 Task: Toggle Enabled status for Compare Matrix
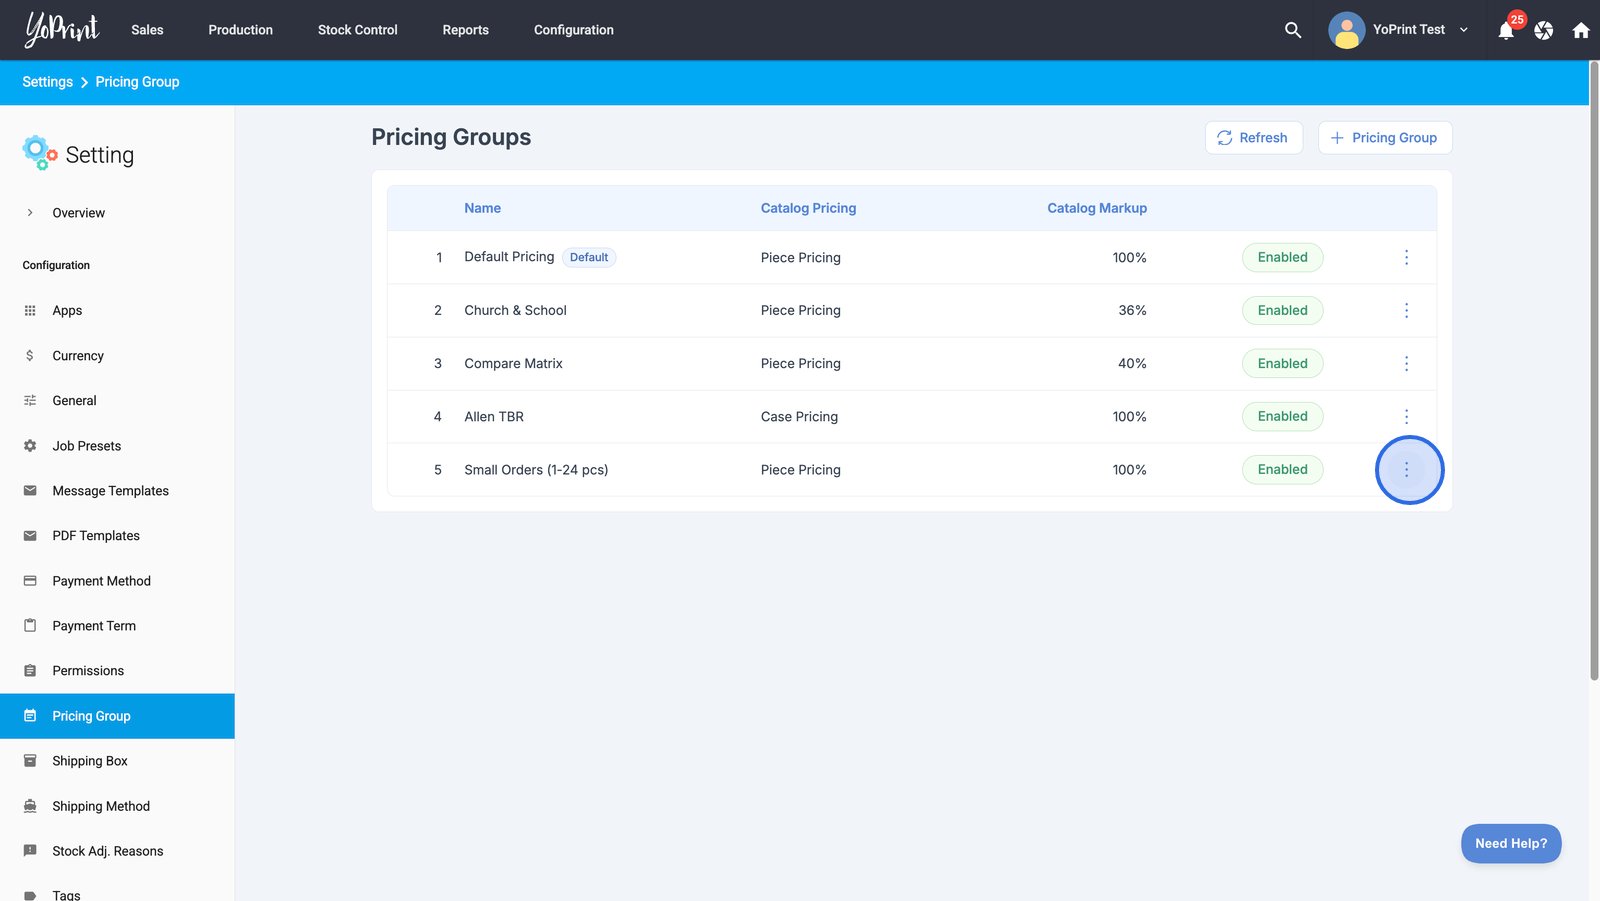pyautogui.click(x=1282, y=364)
